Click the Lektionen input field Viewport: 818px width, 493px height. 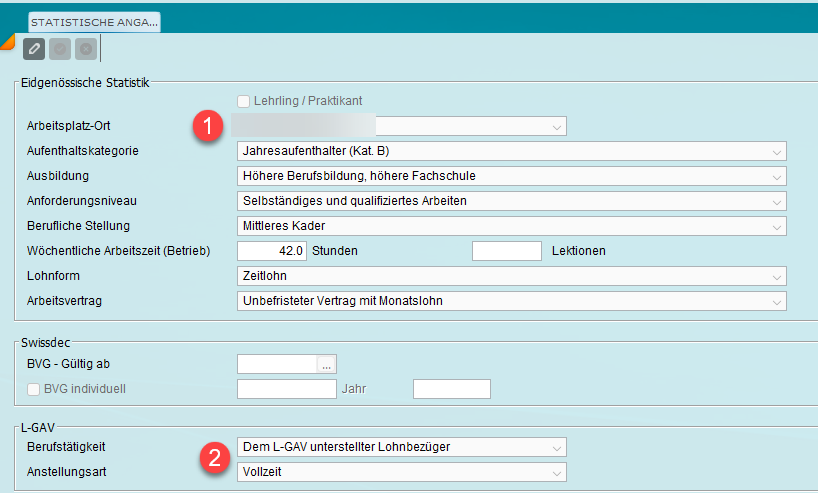[506, 251]
